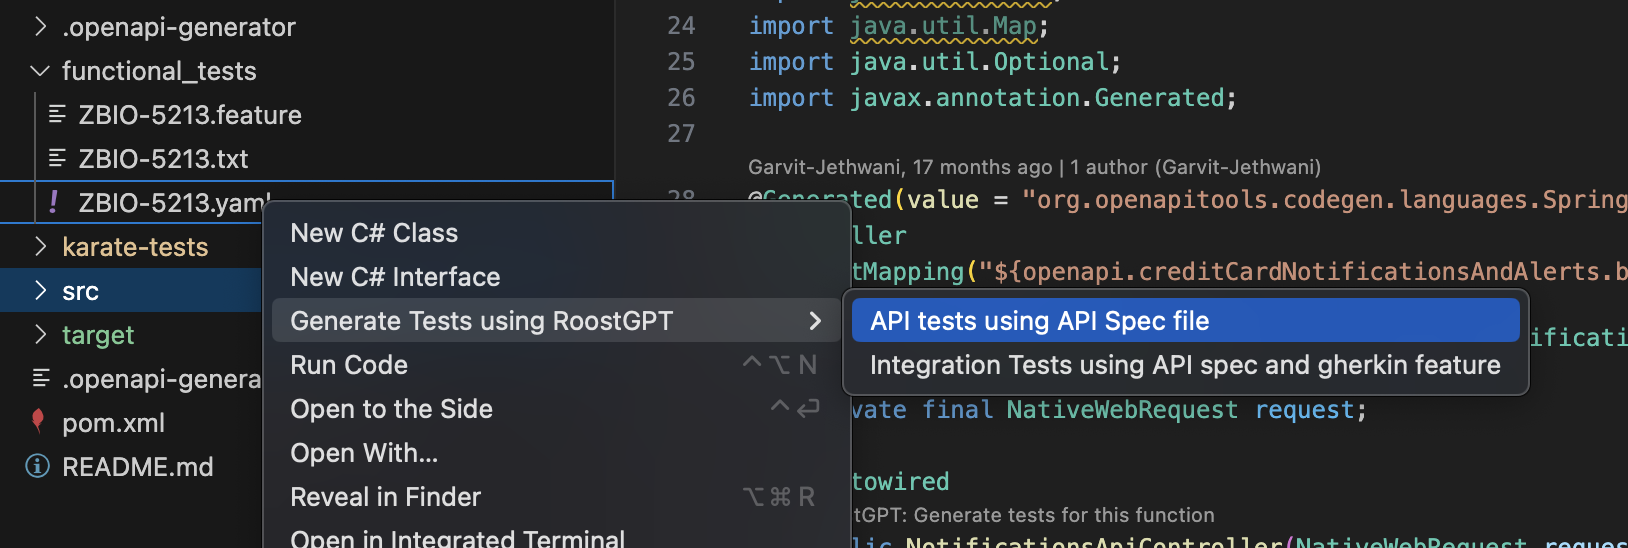
Task: Click file icon beside ZBIO-5213.feature
Action: pos(57,114)
